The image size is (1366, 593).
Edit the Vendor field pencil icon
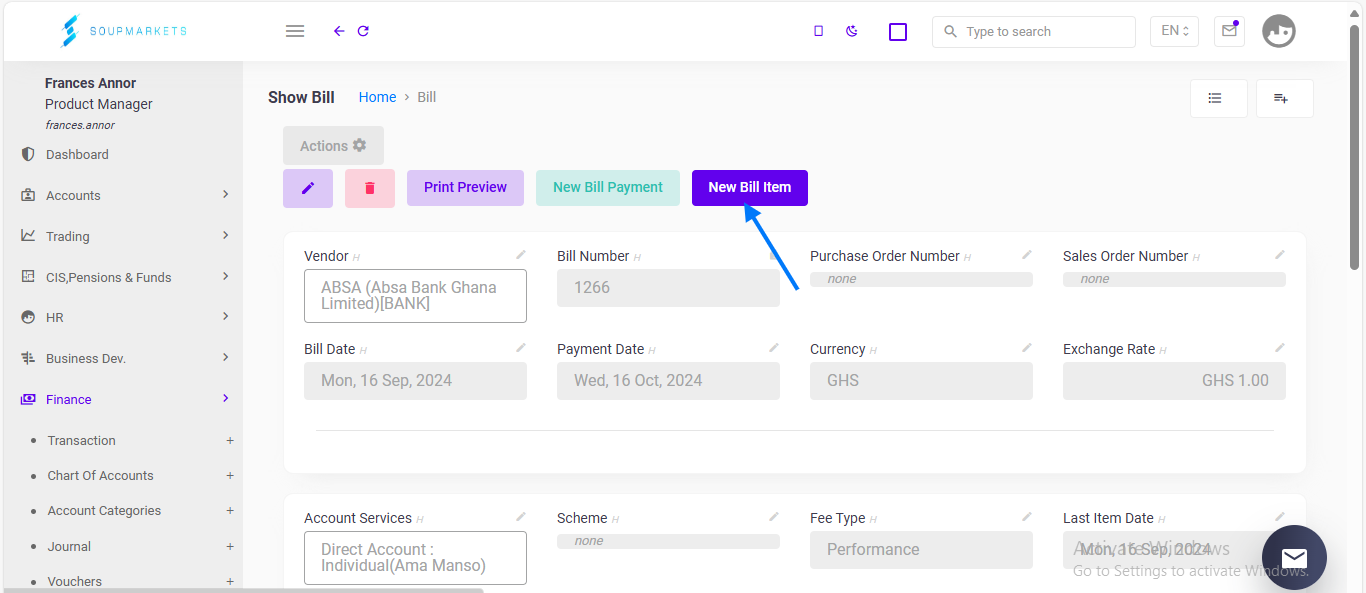coord(521,255)
